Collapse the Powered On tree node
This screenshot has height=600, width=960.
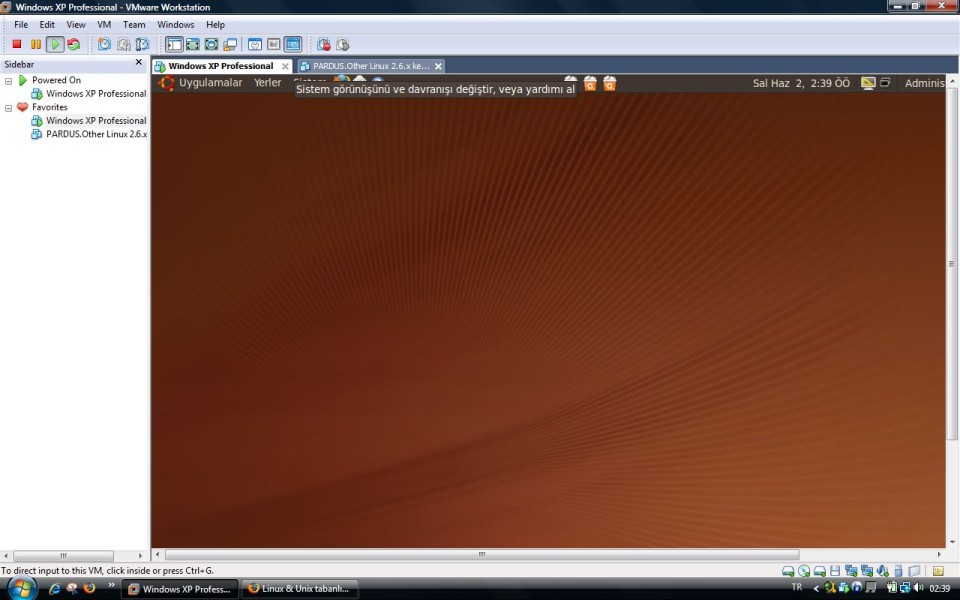pyautogui.click(x=9, y=81)
